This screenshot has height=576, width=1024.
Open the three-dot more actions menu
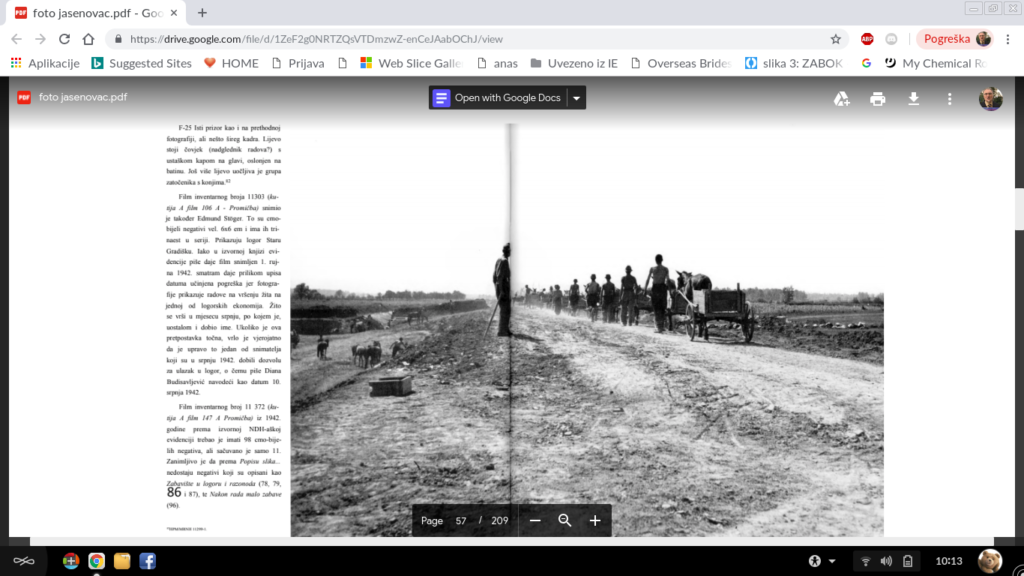(949, 98)
